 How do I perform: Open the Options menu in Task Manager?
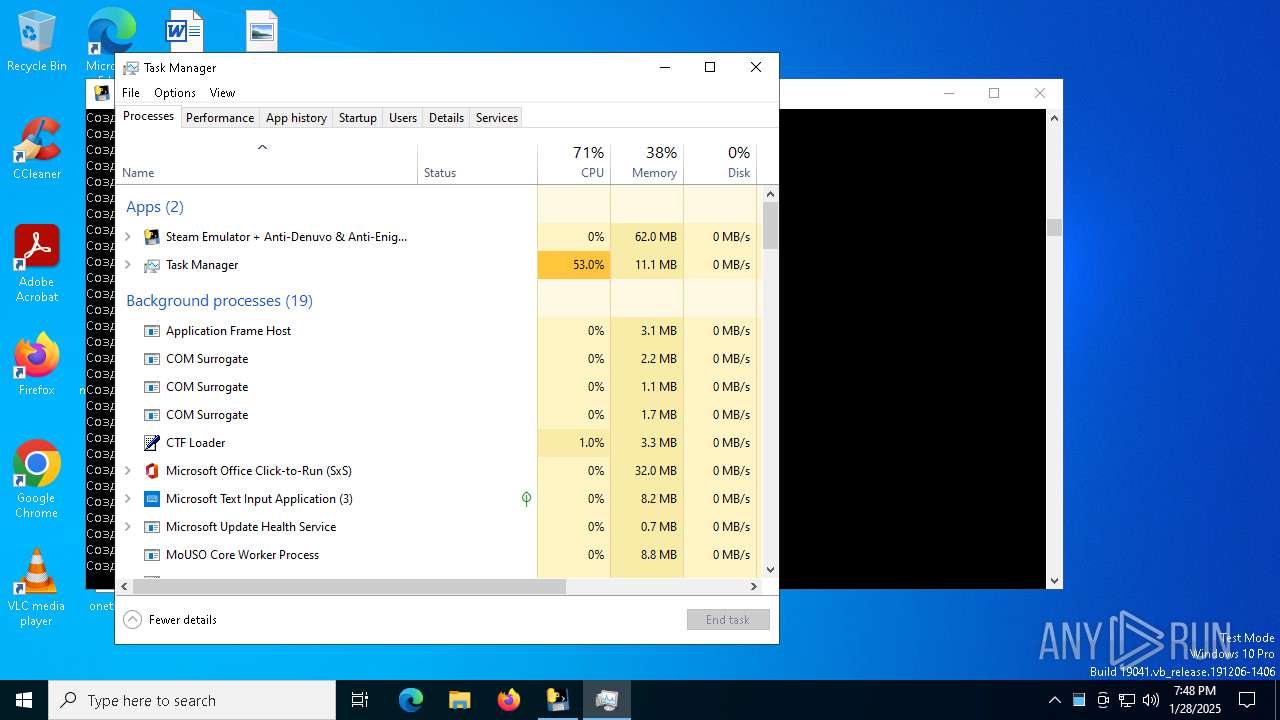click(x=175, y=92)
